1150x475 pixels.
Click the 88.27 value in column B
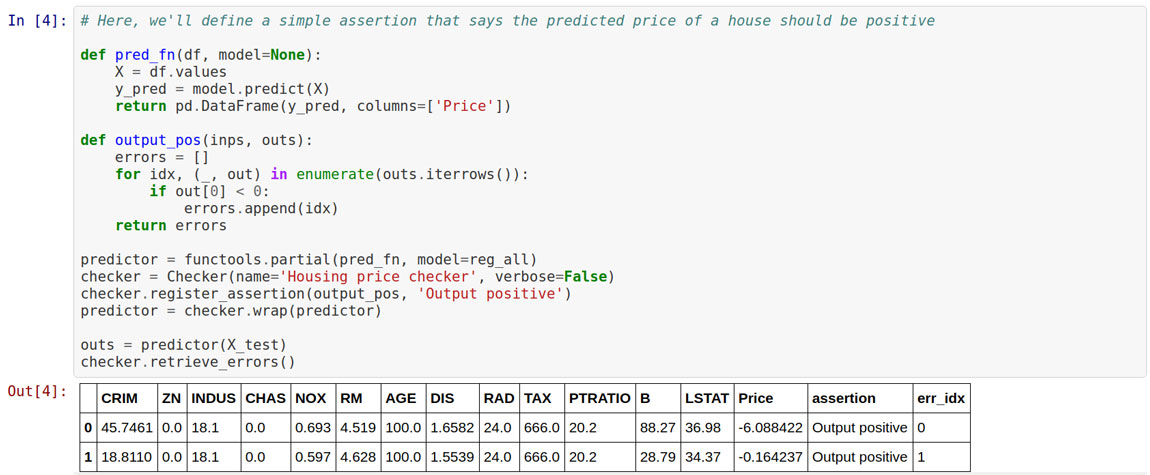[x=657, y=428]
